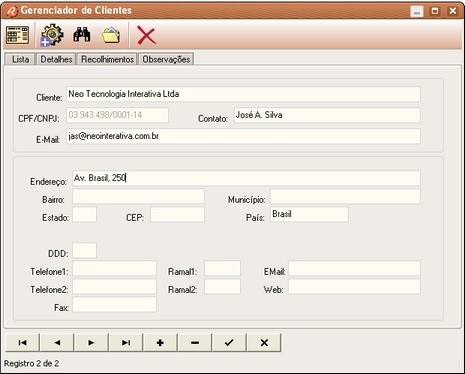Open the form layout icon in toolbar

[x=17, y=35]
